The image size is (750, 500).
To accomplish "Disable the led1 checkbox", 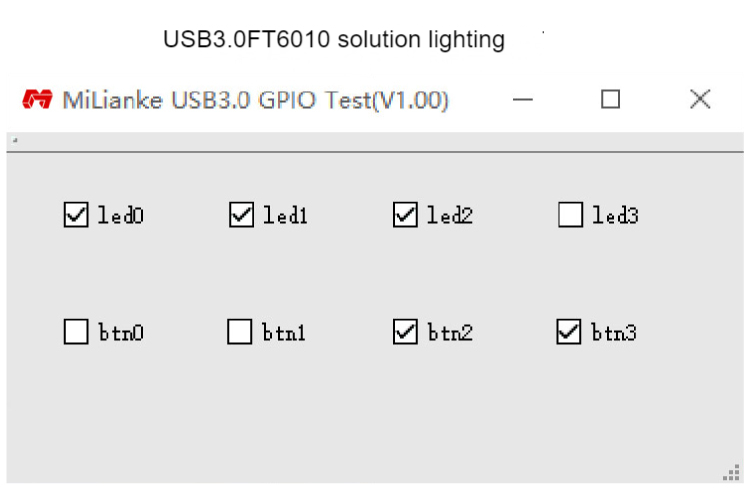I will pyautogui.click(x=242, y=214).
